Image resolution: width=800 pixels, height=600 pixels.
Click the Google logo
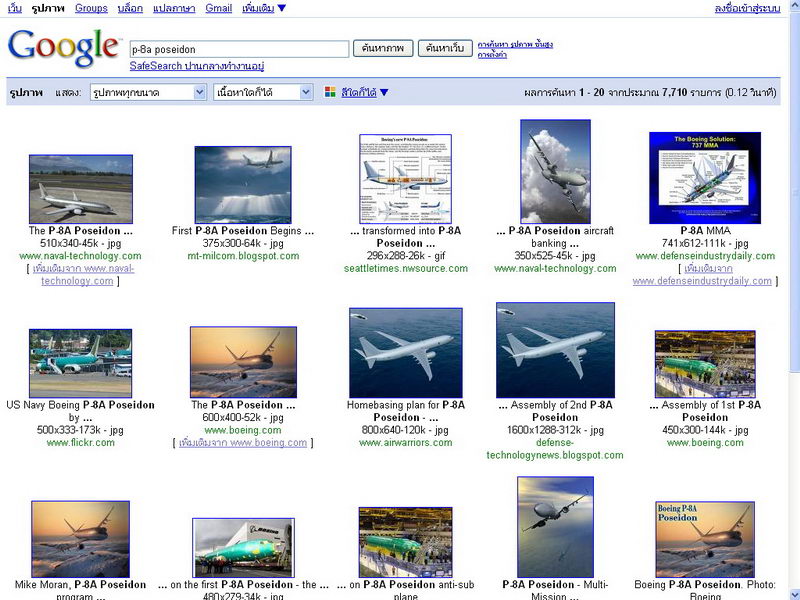[x=63, y=47]
